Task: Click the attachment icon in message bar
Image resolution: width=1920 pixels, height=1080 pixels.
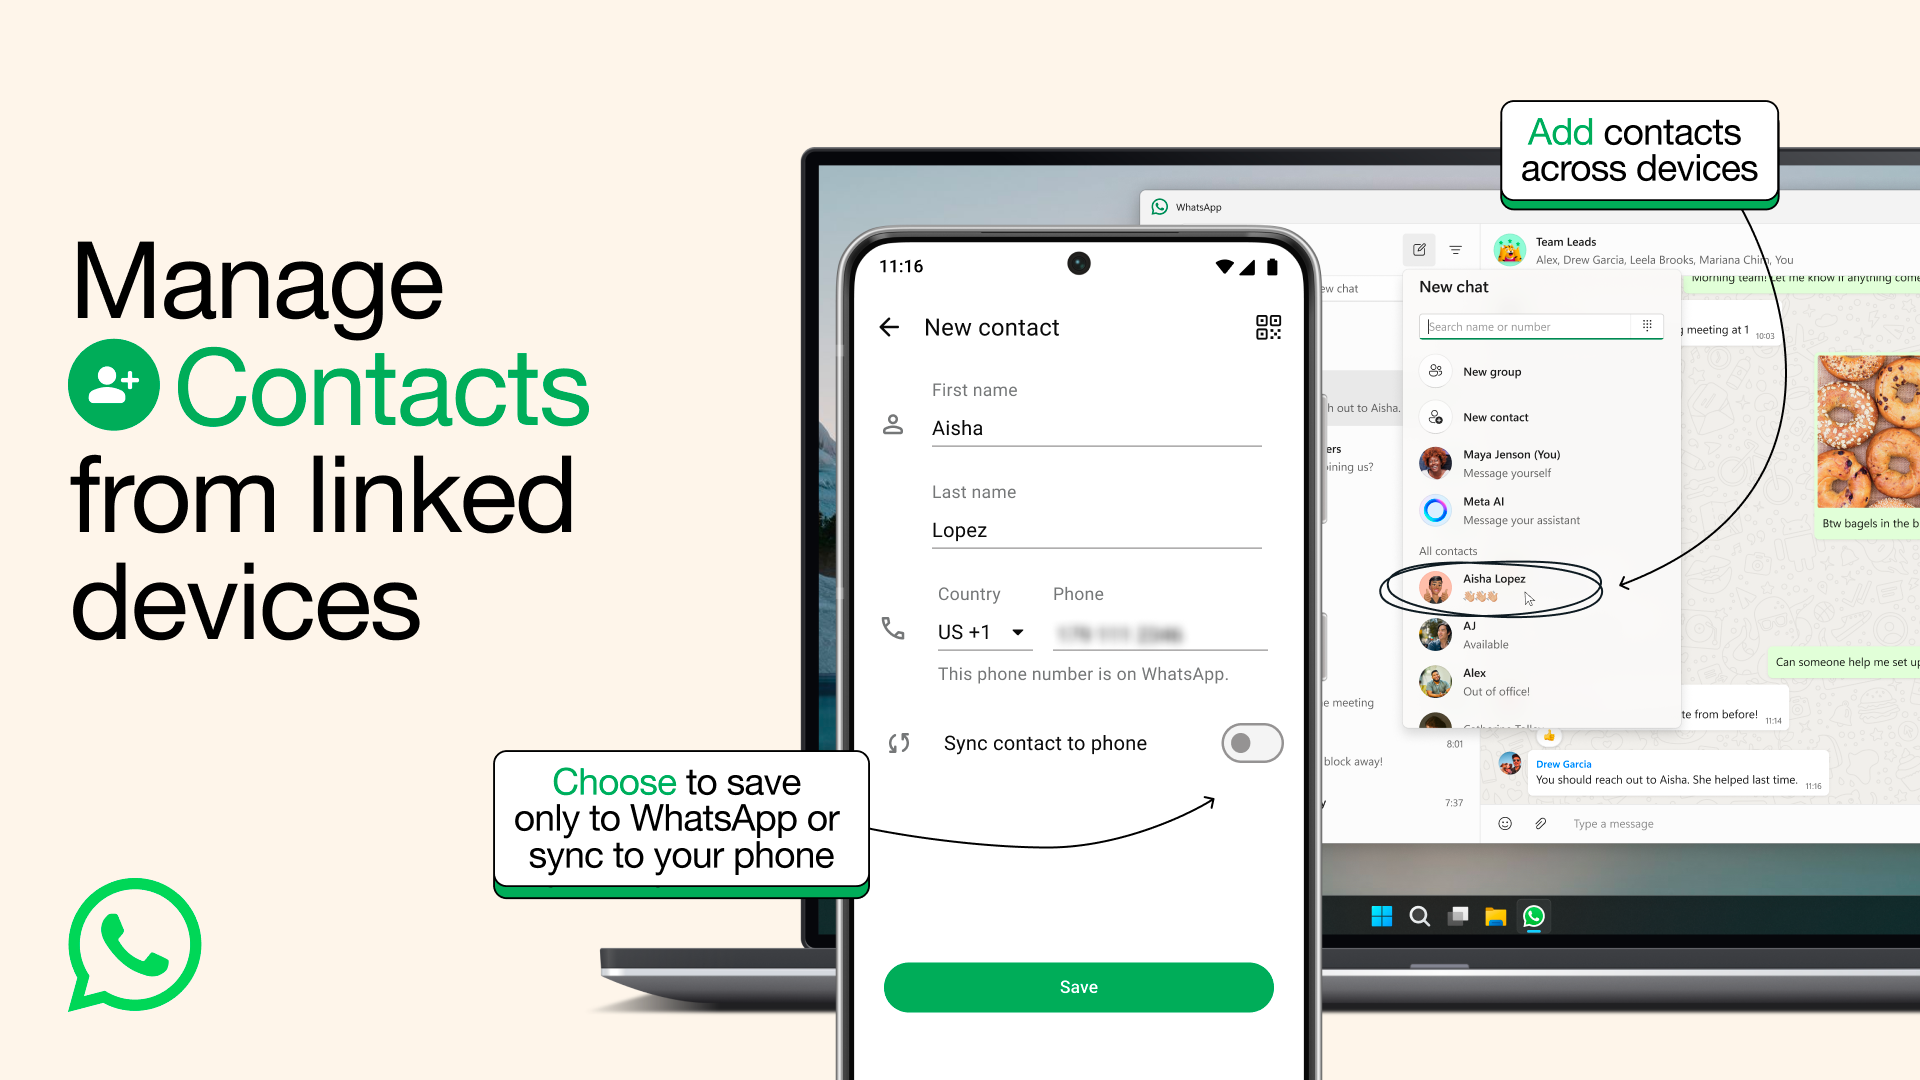Action: [1542, 823]
